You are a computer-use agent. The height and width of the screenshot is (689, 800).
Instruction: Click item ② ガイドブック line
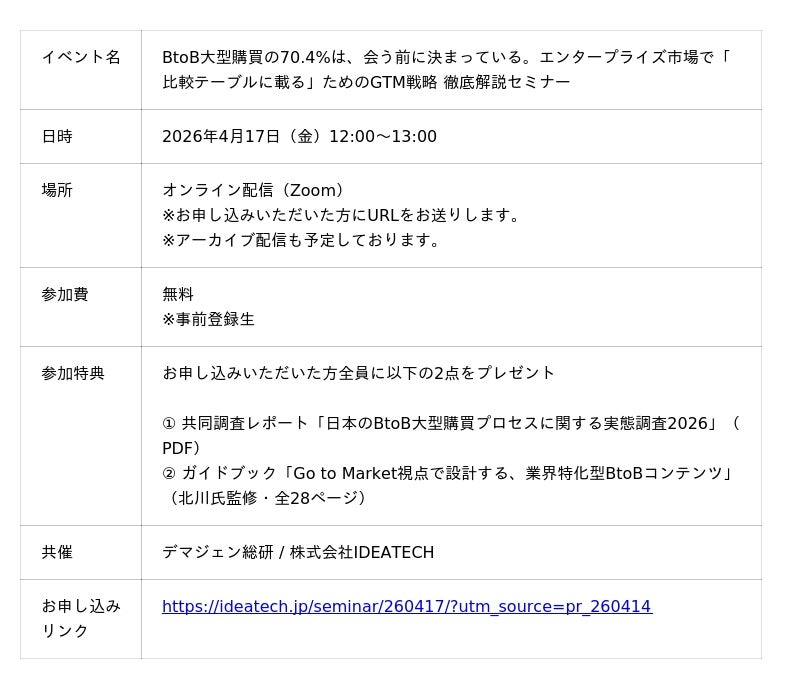coord(447,473)
